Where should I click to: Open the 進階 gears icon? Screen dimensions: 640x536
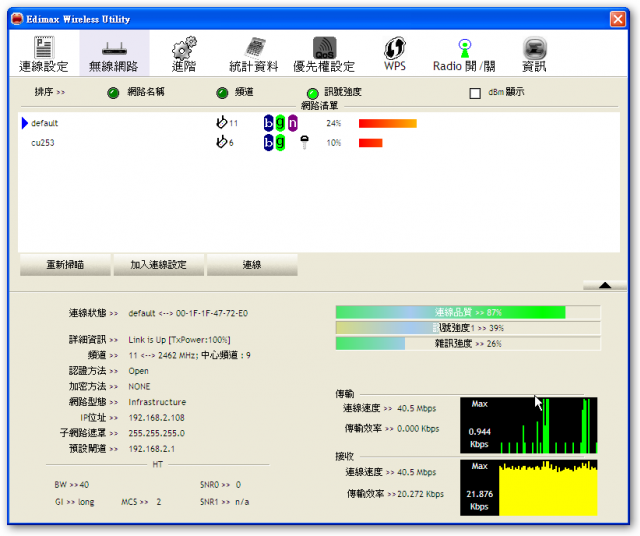[x=184, y=48]
